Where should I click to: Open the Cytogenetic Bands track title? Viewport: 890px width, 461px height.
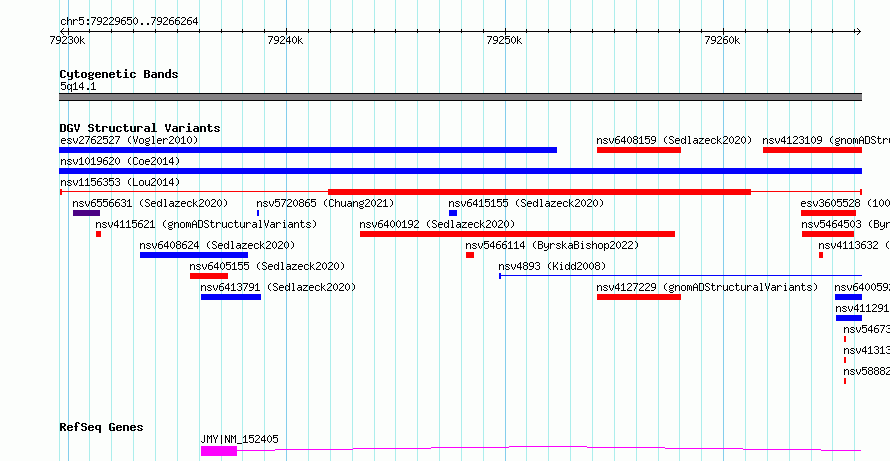coord(119,74)
